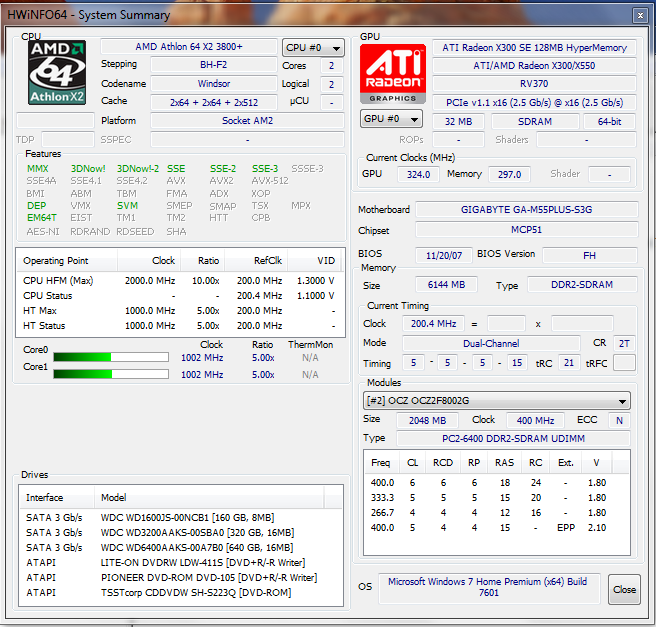Select TSSTcorp CDDVDW SH-S223Q drive row
This screenshot has width=656, height=627.
(x=181, y=593)
